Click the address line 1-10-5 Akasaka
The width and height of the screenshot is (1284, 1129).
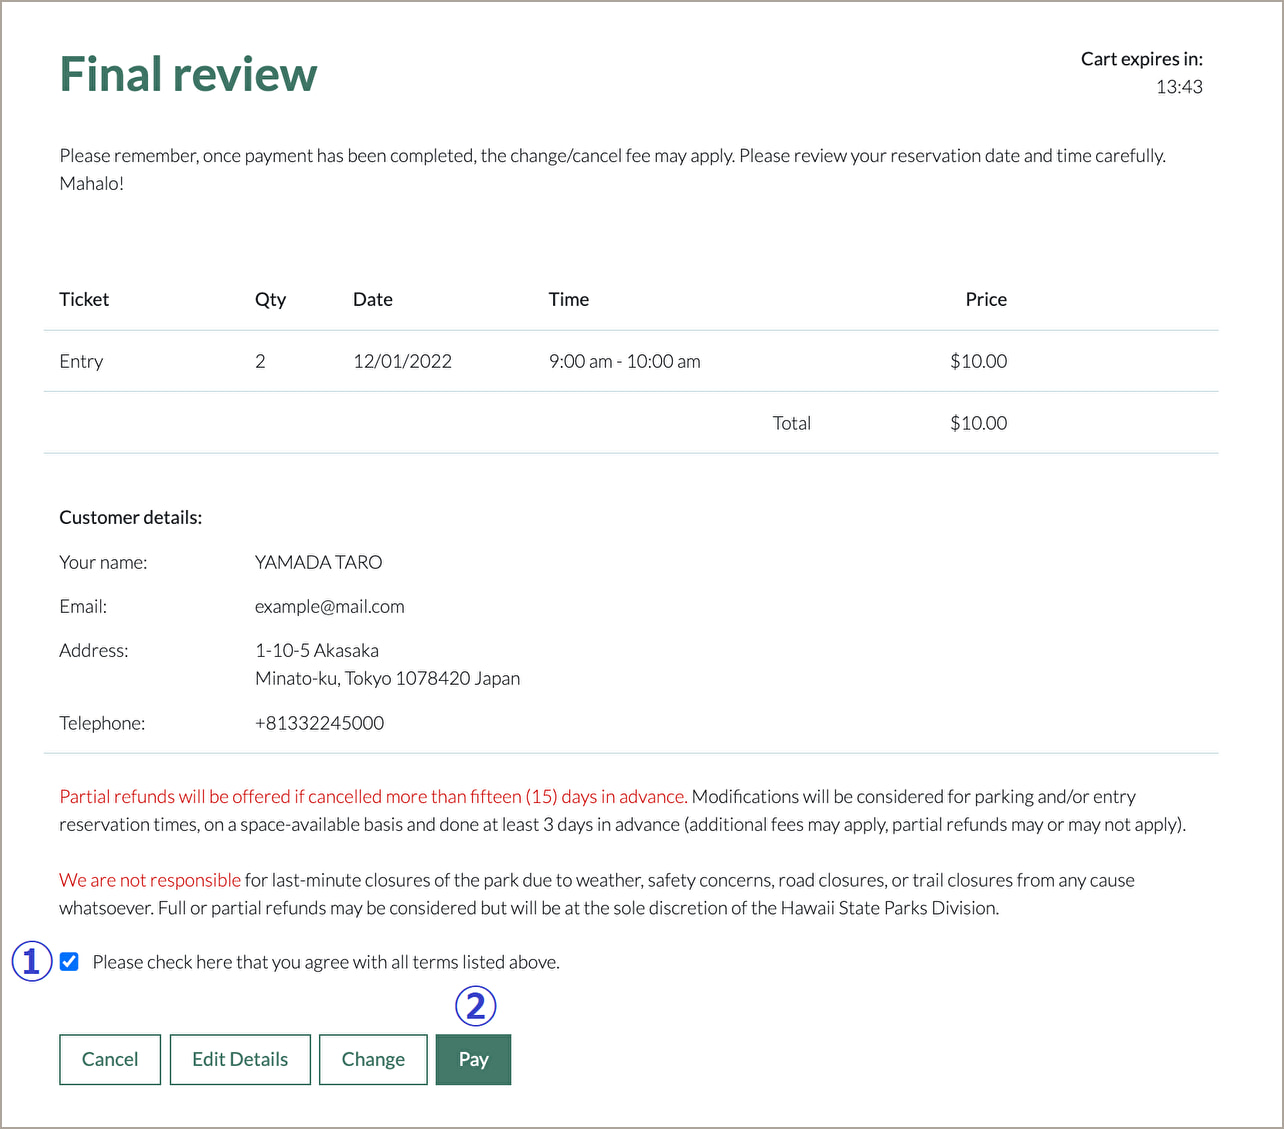317,650
